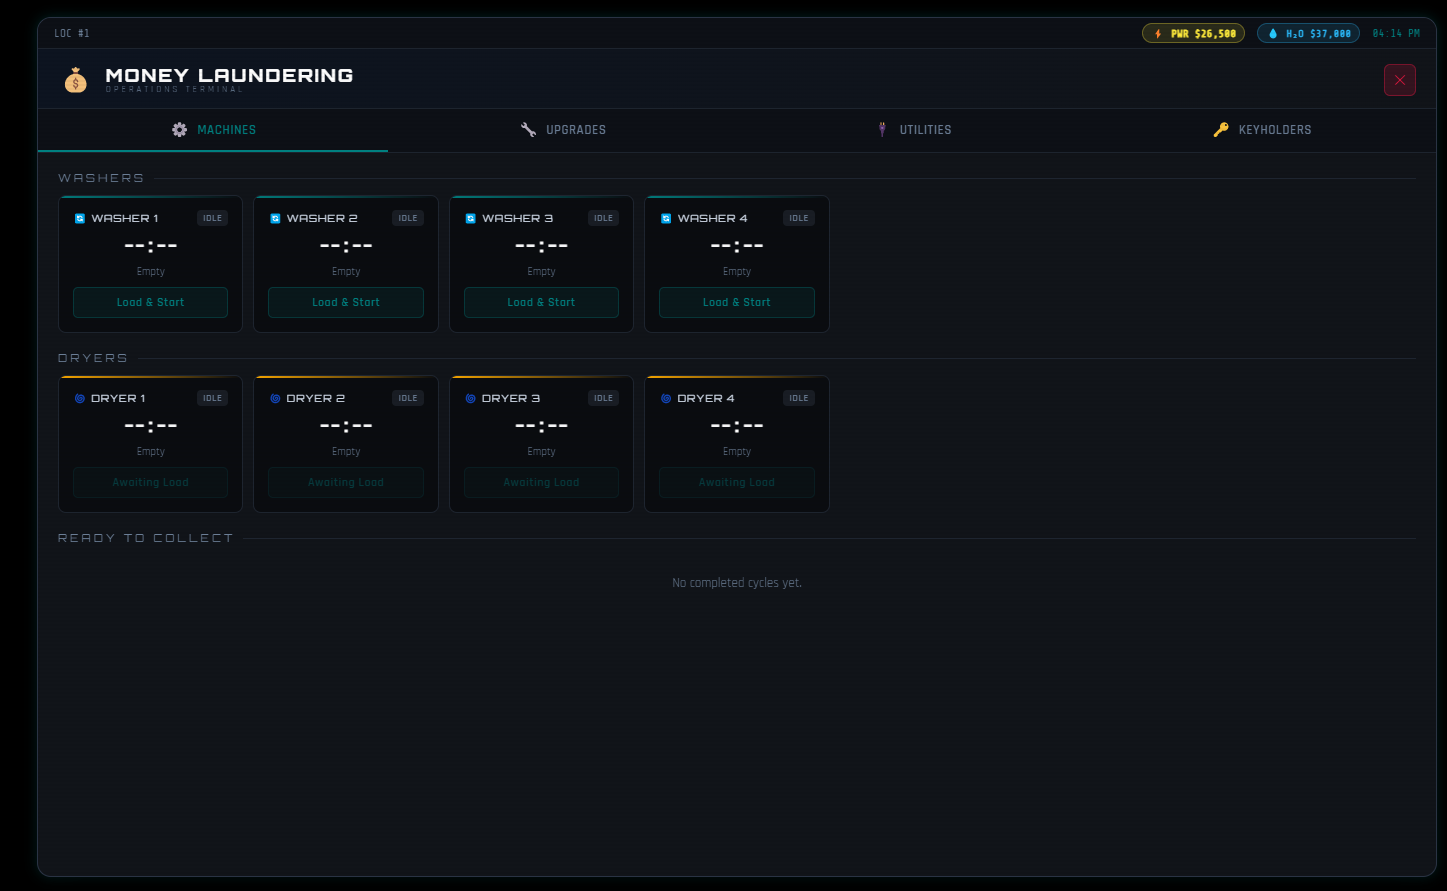Click the money bag icon in header
This screenshot has width=1447, height=891.
(x=76, y=80)
